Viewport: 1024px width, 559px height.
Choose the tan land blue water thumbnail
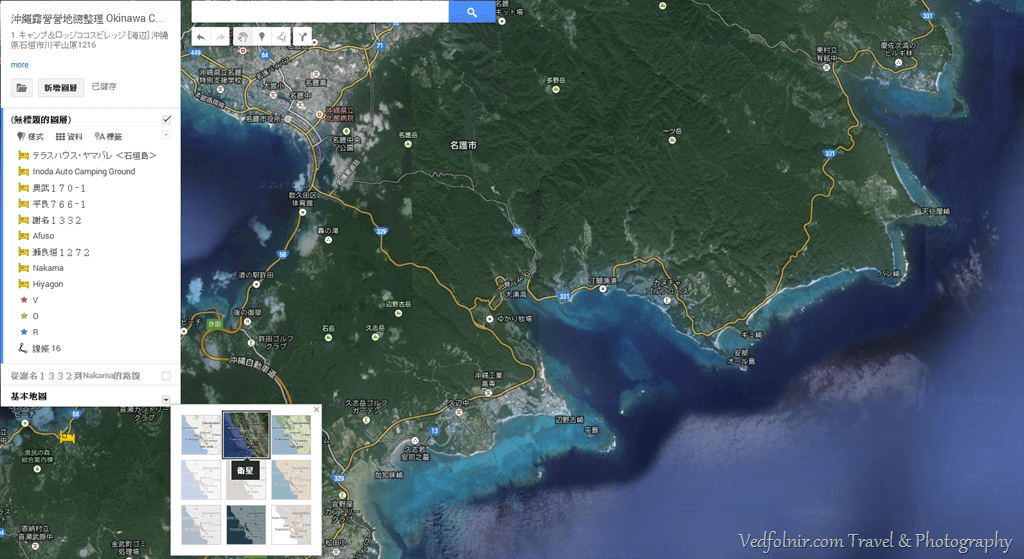pos(291,480)
